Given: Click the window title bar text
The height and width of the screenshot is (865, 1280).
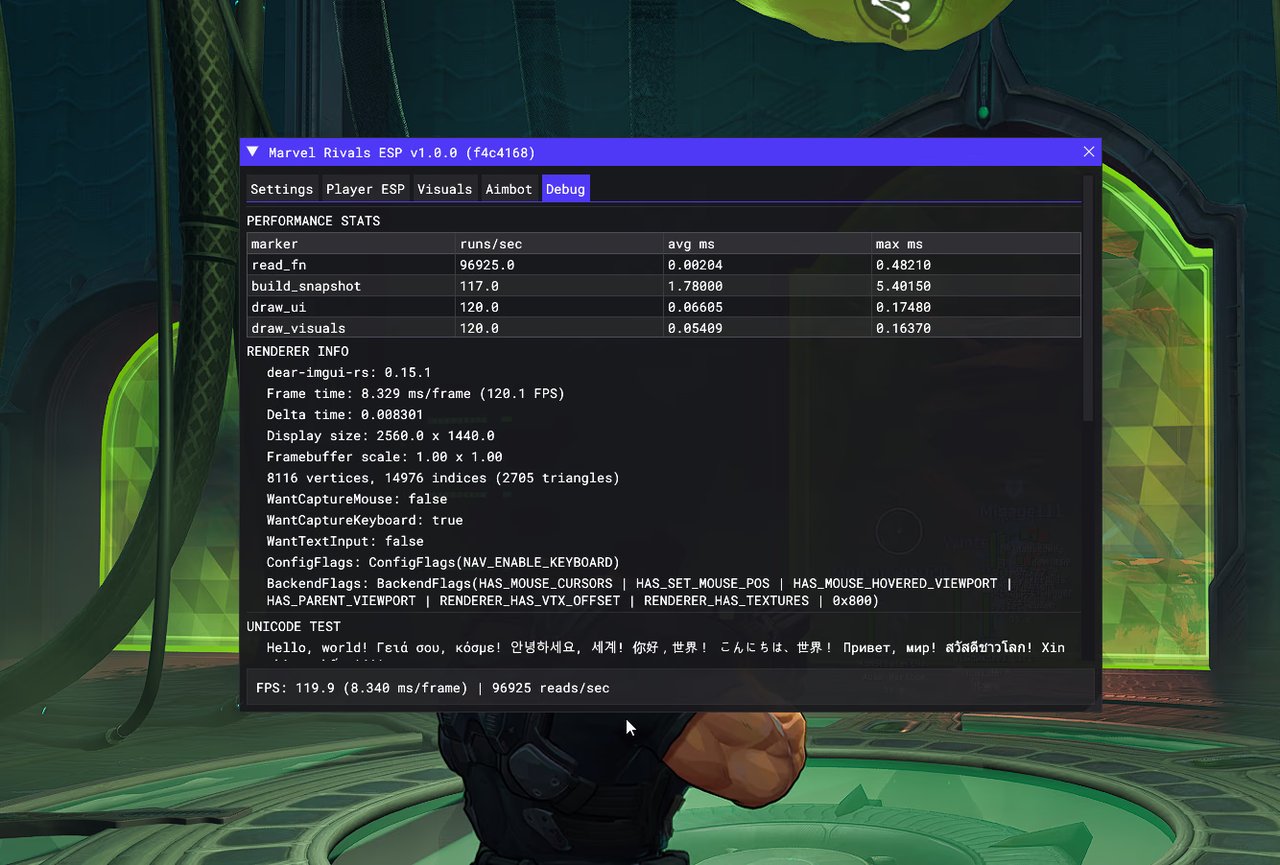Looking at the screenshot, I should click(x=402, y=153).
